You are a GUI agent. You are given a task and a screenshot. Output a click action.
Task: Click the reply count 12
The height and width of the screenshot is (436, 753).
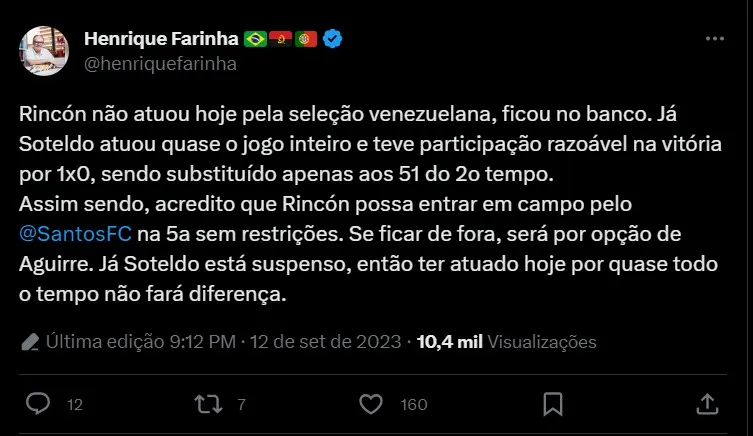(x=74, y=404)
